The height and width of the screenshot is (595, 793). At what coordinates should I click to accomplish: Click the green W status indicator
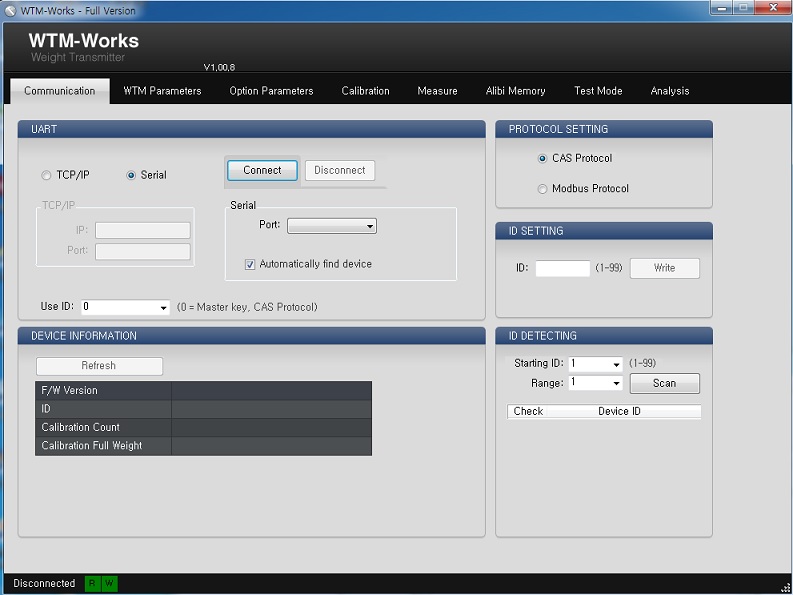click(109, 583)
